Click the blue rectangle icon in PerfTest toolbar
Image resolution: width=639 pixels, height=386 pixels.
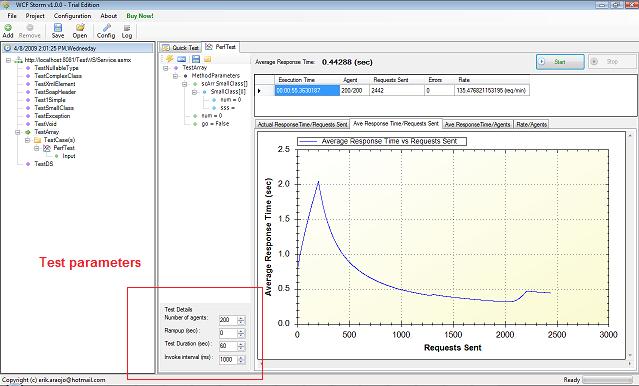coord(182,59)
